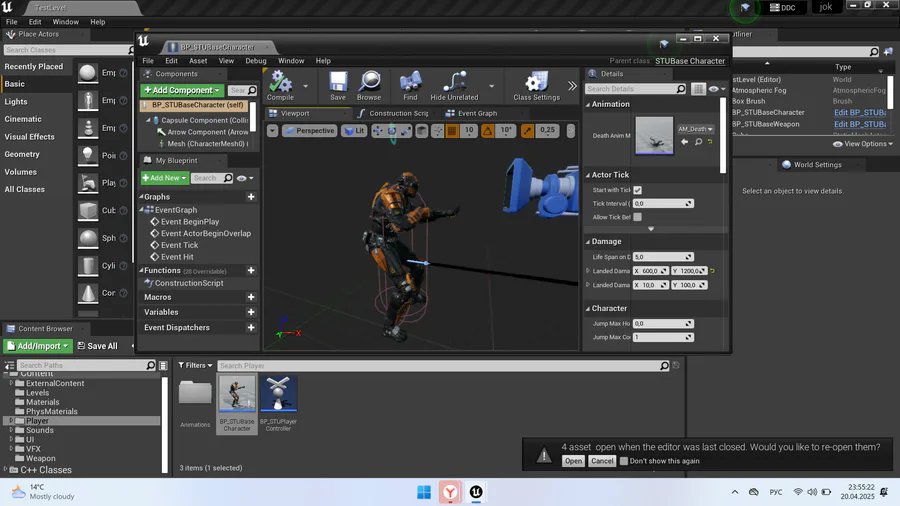Image resolution: width=900 pixels, height=506 pixels.
Task: Click the Tick Interval value field
Action: [x=663, y=204]
